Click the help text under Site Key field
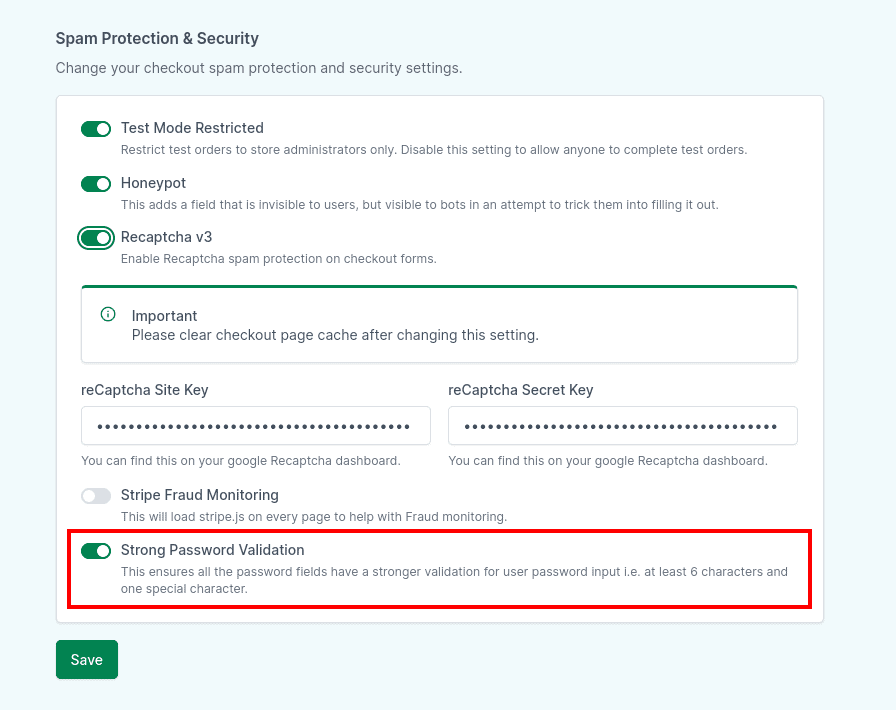Screen dimensions: 896x710 click(x=240, y=461)
